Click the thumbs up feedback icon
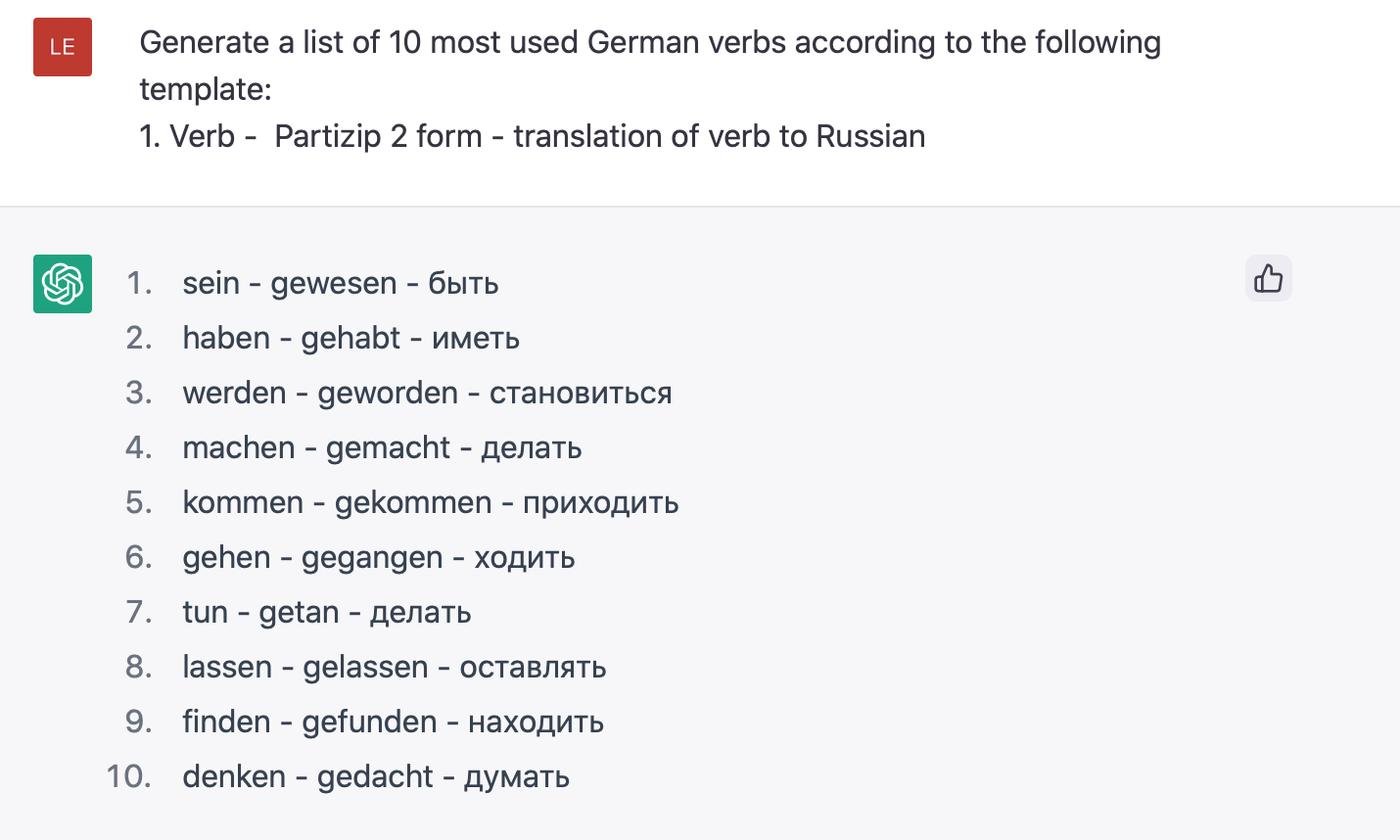 click(1268, 278)
